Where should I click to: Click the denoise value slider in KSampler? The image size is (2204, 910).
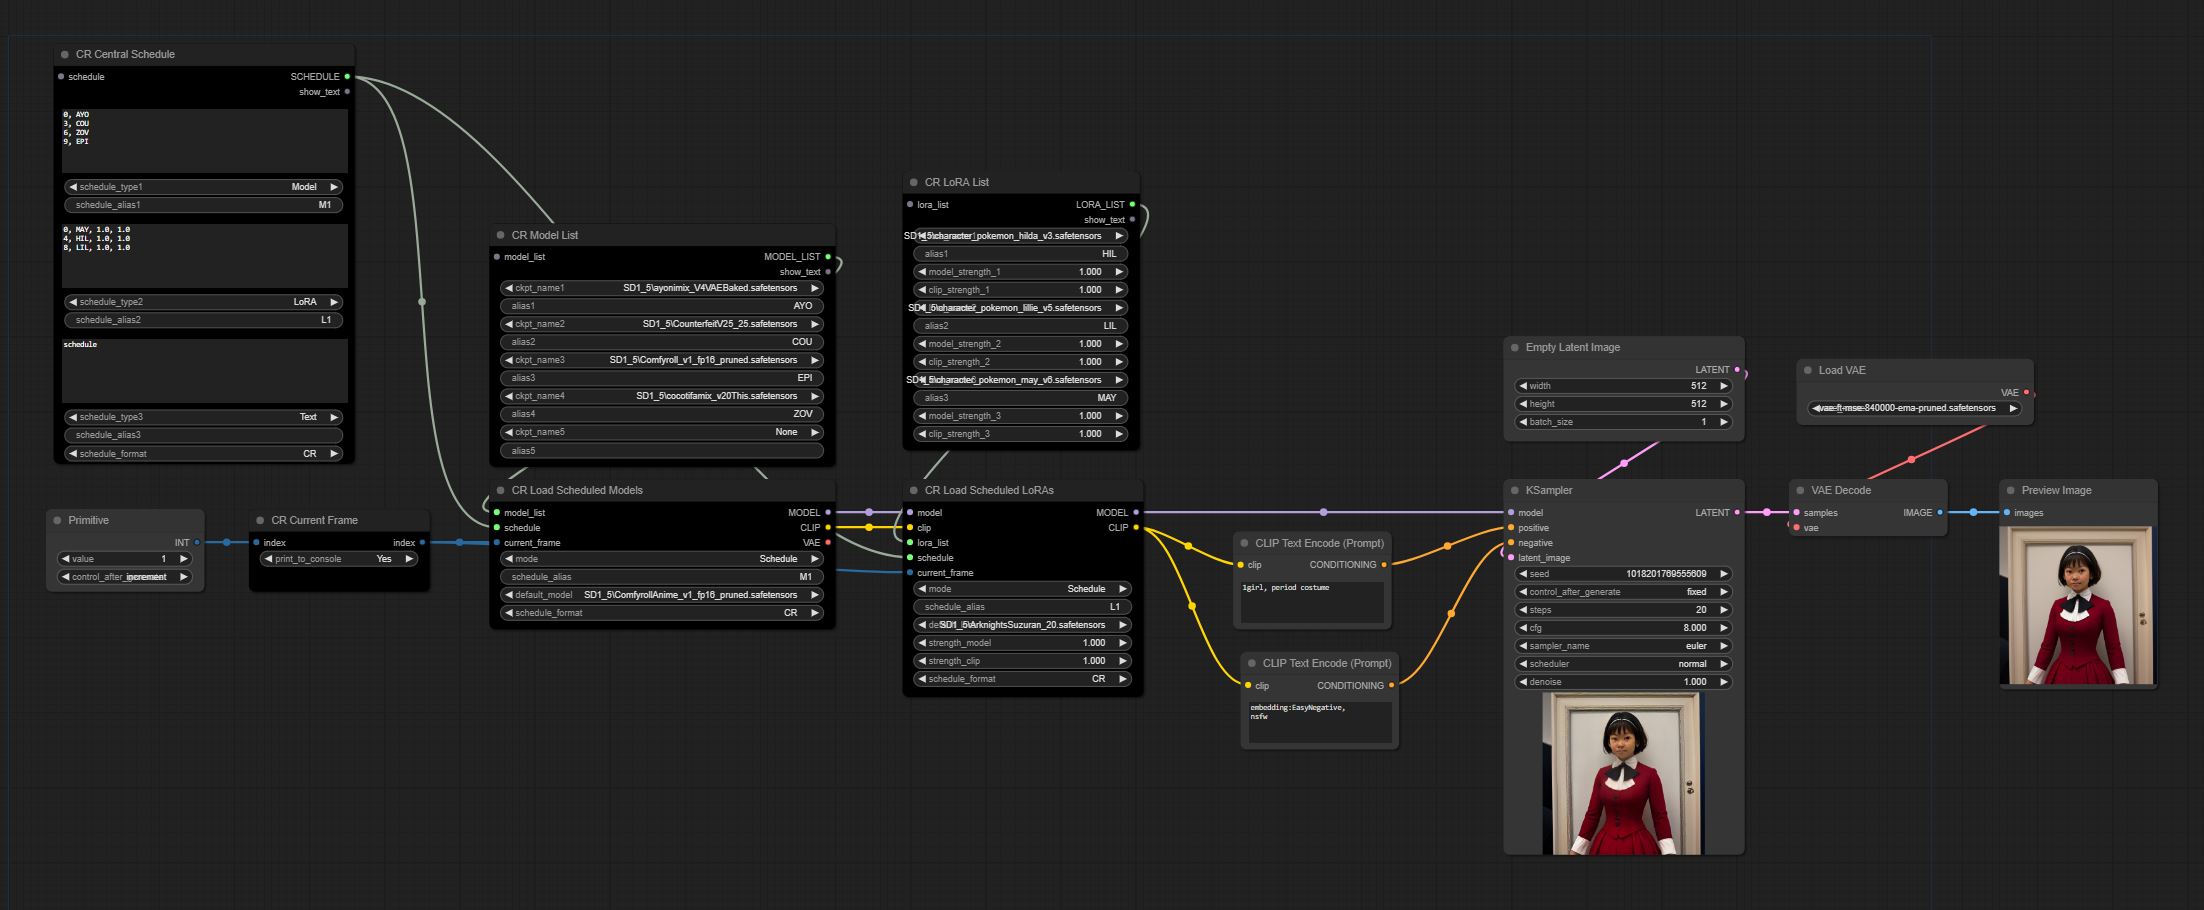click(1623, 682)
